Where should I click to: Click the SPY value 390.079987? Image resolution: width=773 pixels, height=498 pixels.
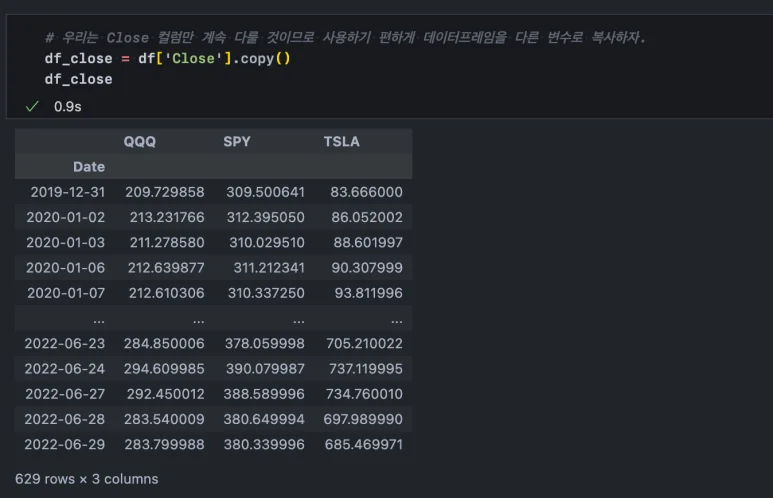(x=265, y=368)
